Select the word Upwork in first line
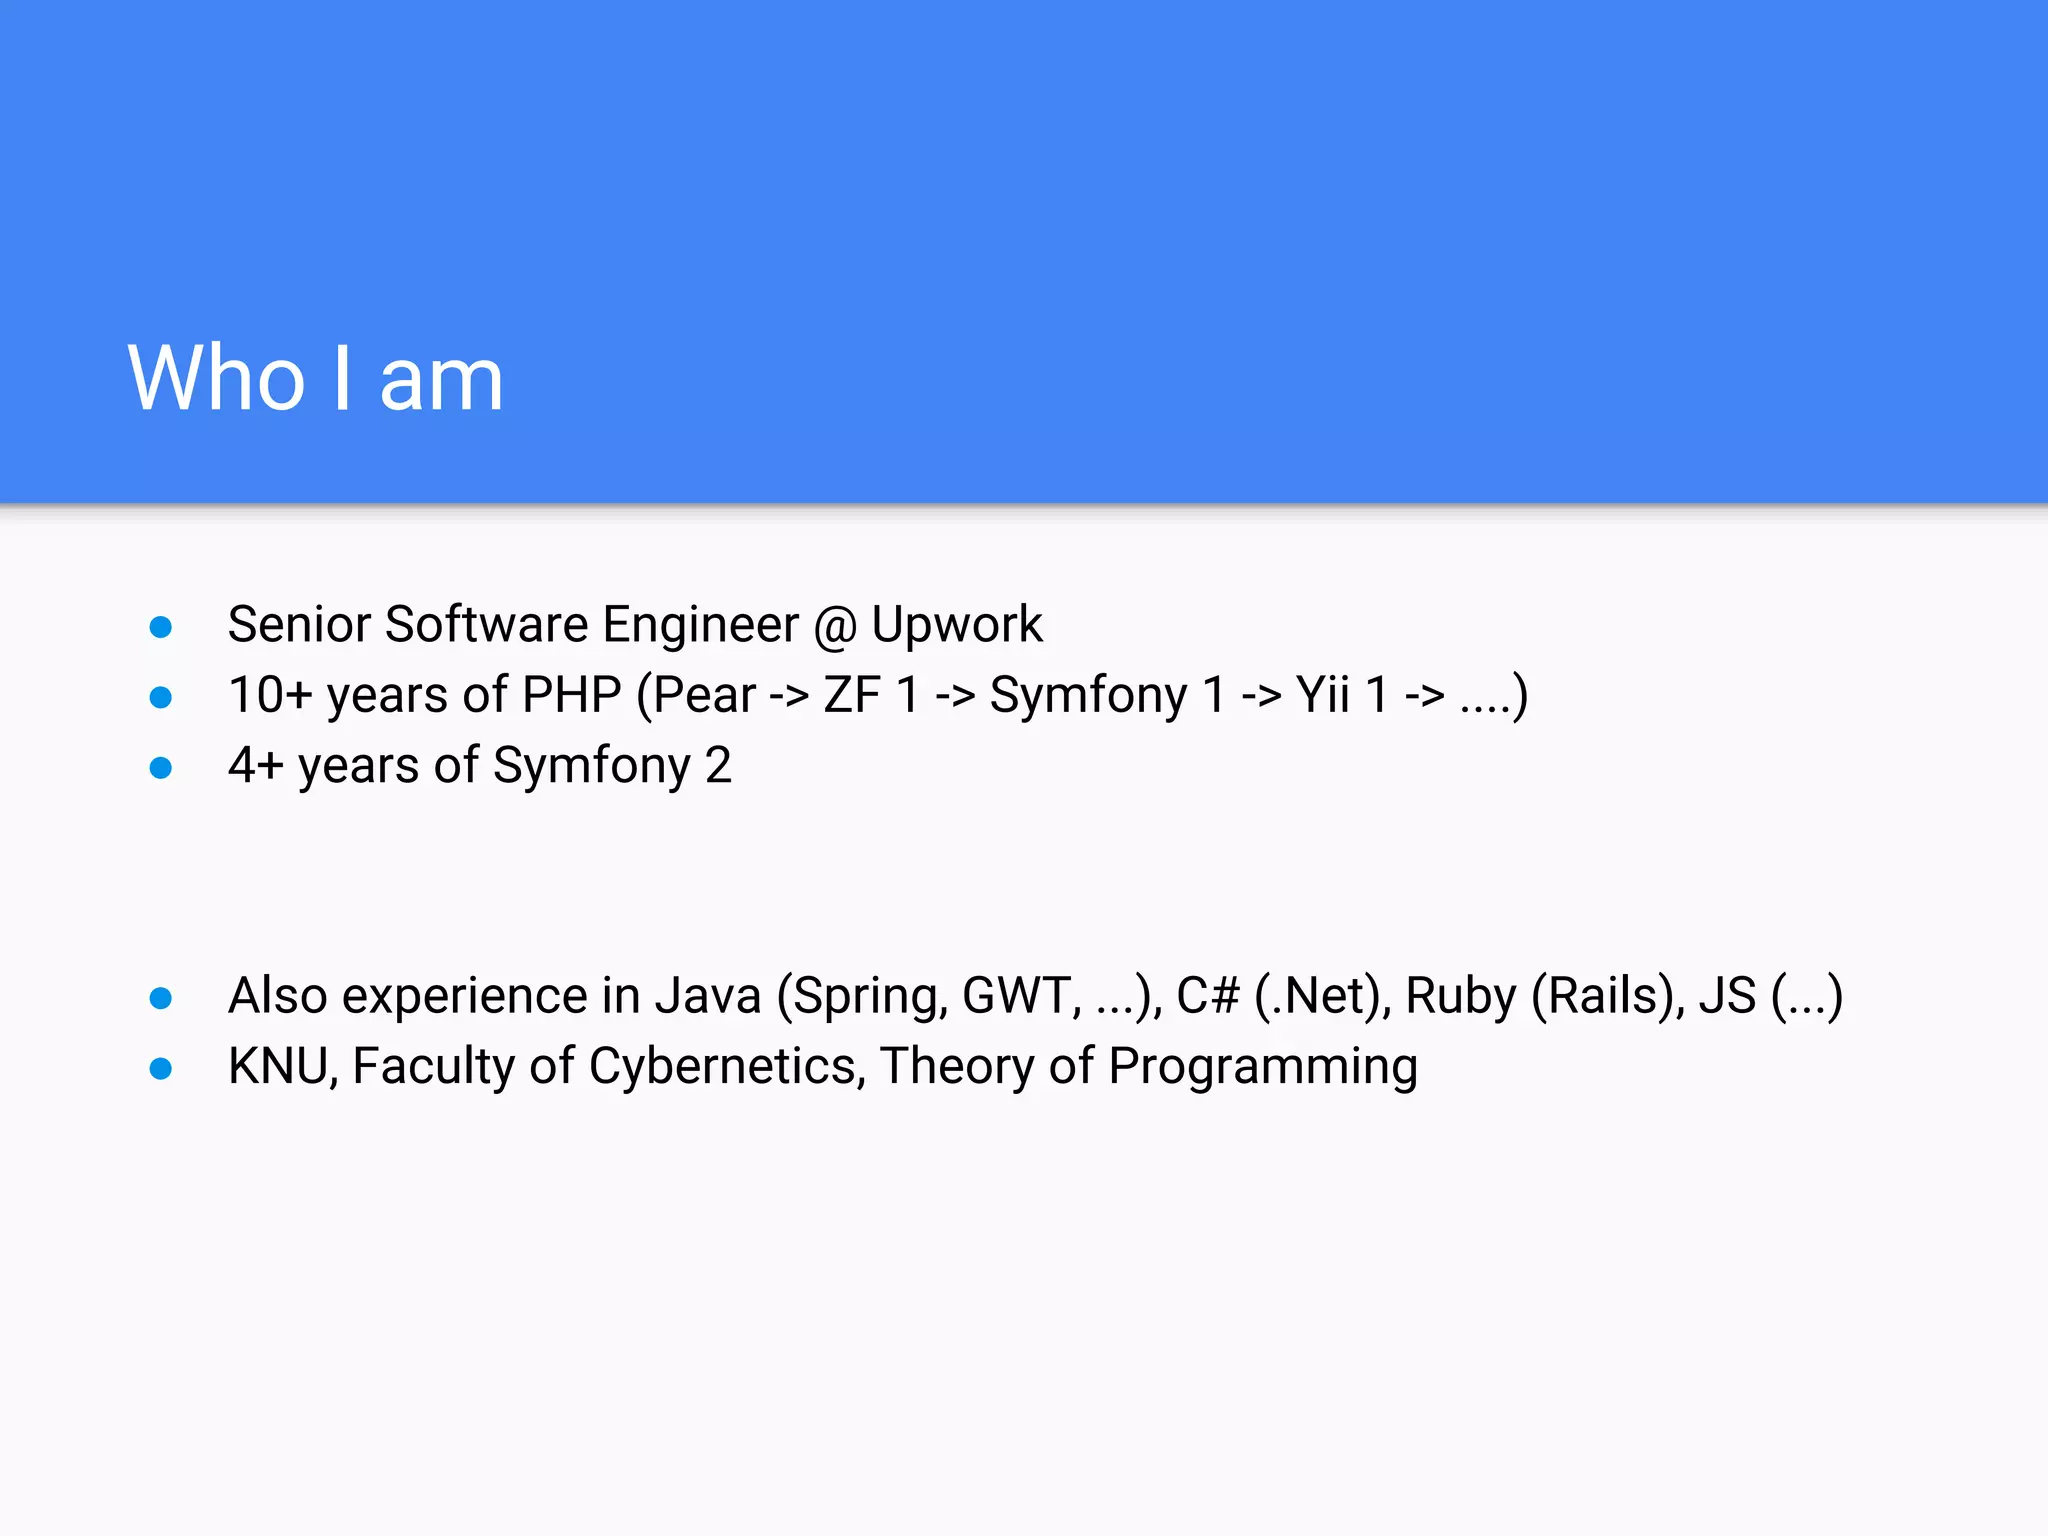The width and height of the screenshot is (2048, 1536). 956,625
